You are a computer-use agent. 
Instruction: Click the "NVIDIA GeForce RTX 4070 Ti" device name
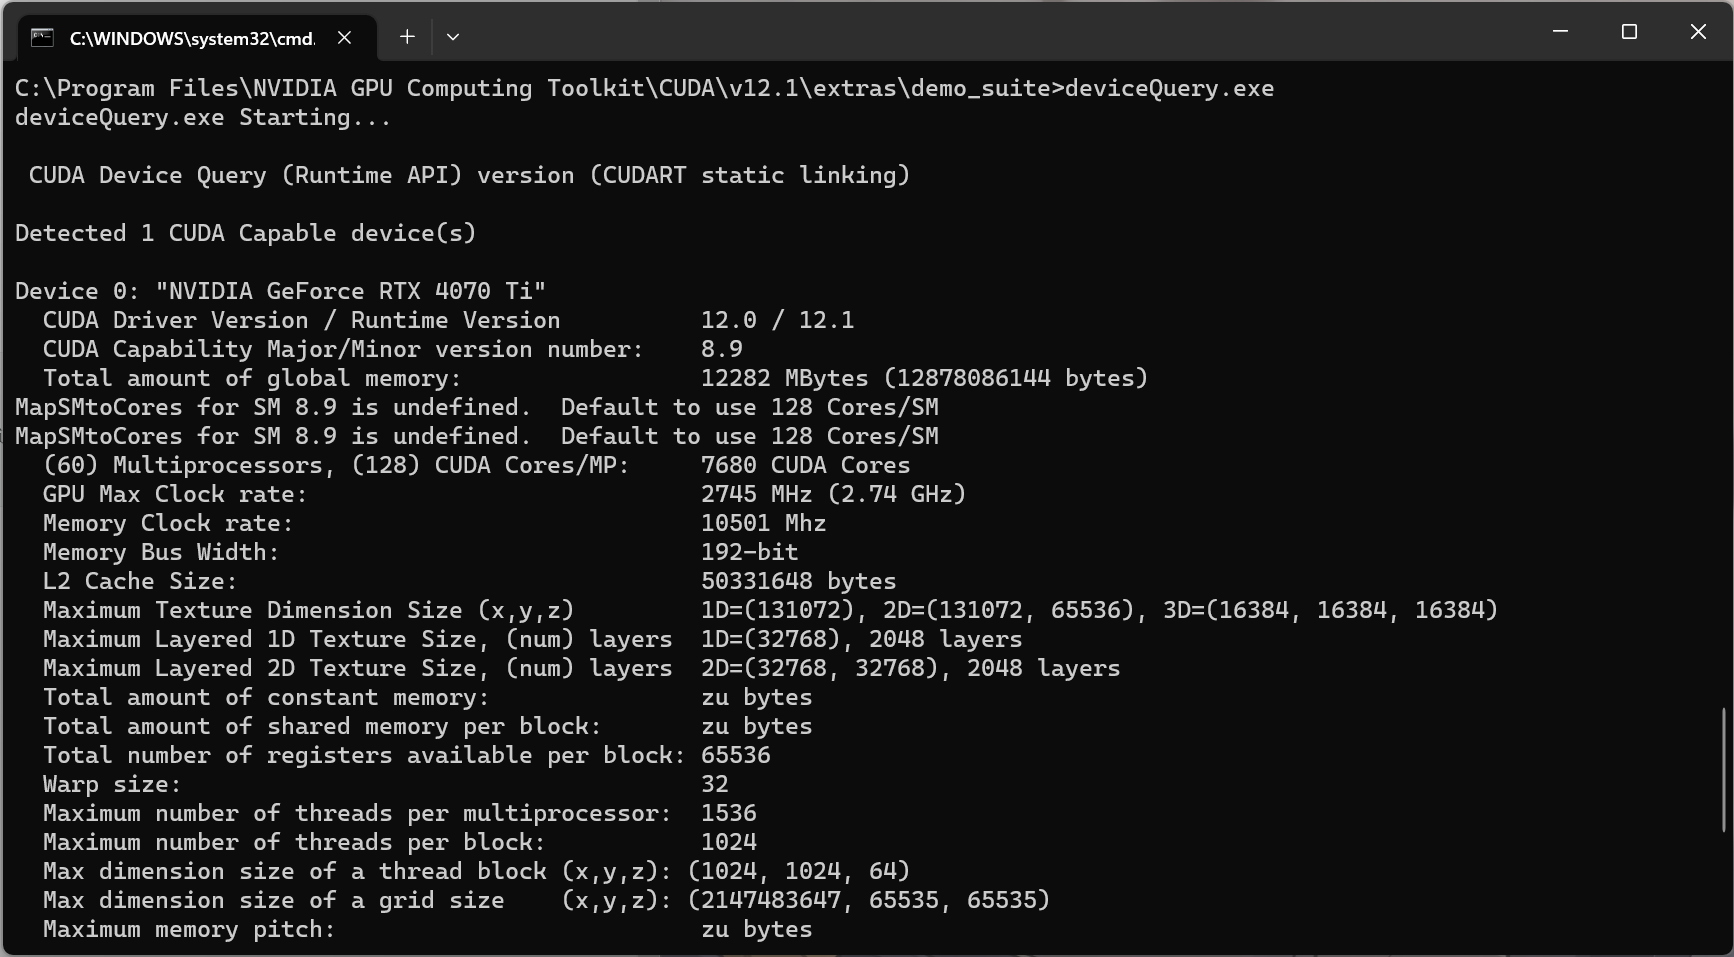pos(351,291)
